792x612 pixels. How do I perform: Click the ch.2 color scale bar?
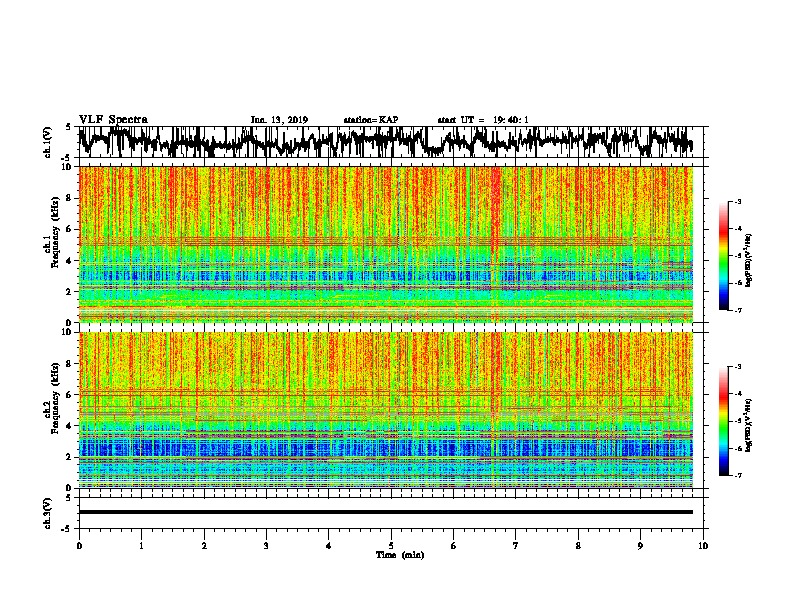pyautogui.click(x=724, y=421)
